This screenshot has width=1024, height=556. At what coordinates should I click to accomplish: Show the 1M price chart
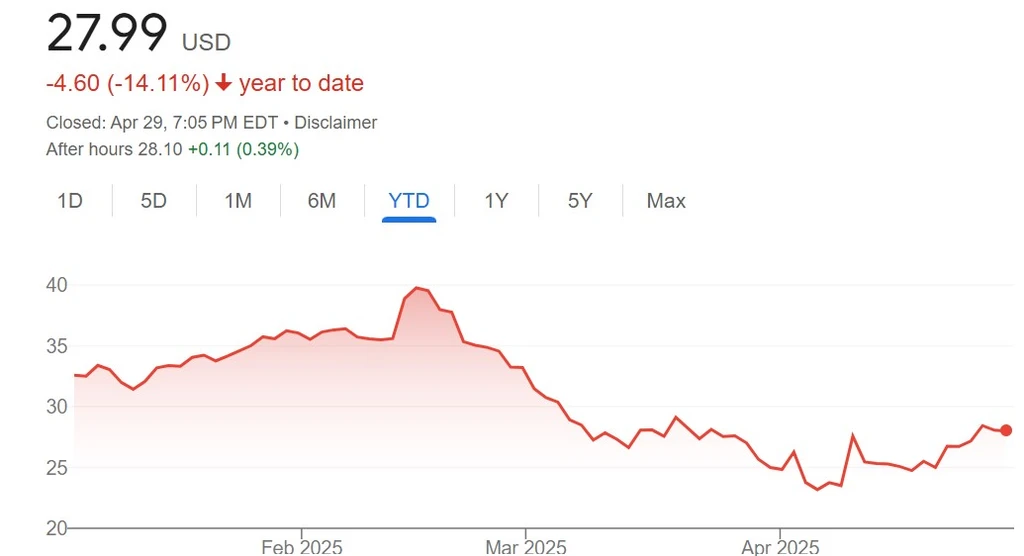pos(237,201)
